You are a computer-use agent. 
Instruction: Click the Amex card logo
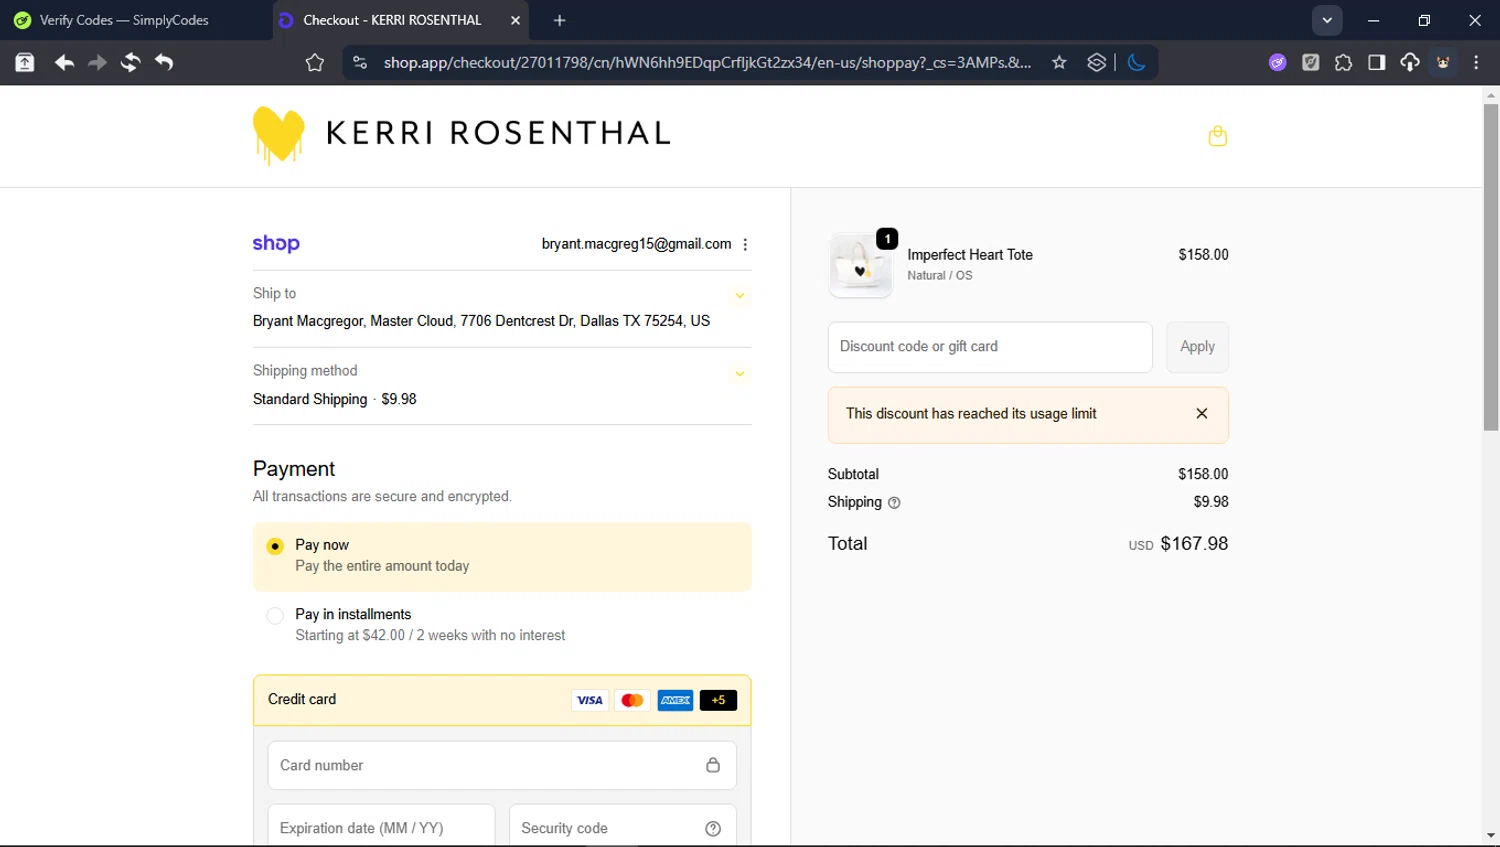(x=675, y=700)
